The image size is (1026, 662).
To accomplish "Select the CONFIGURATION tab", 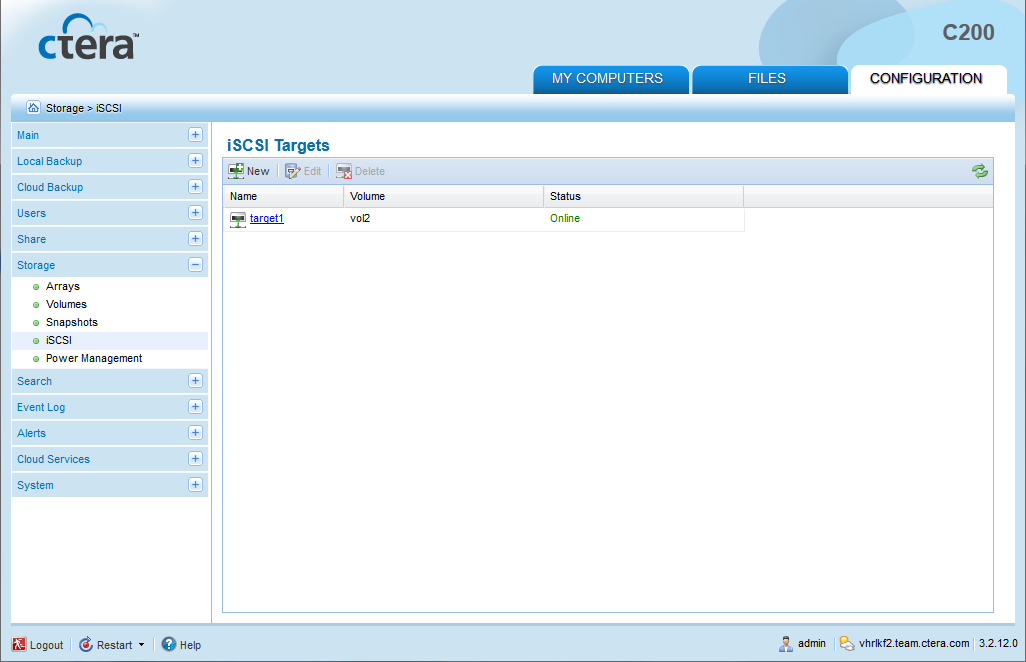I will click(928, 79).
